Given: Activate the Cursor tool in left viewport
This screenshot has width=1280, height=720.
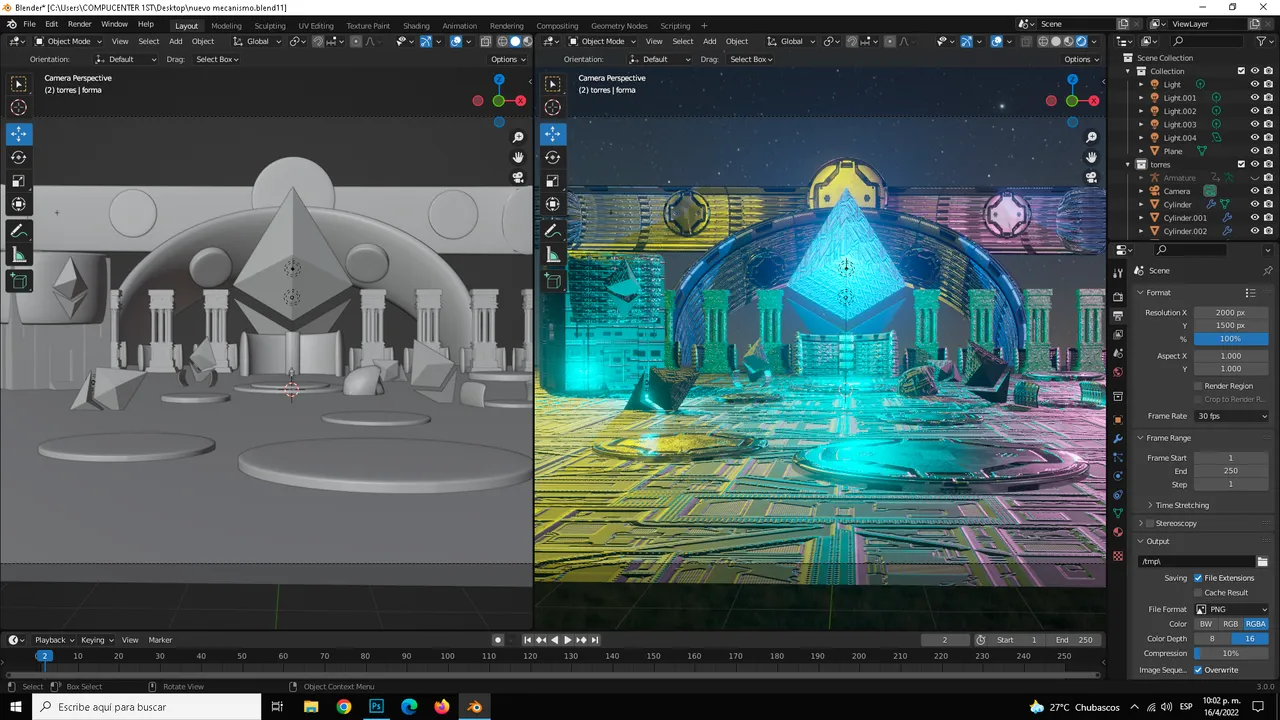Looking at the screenshot, I should pos(19,107).
